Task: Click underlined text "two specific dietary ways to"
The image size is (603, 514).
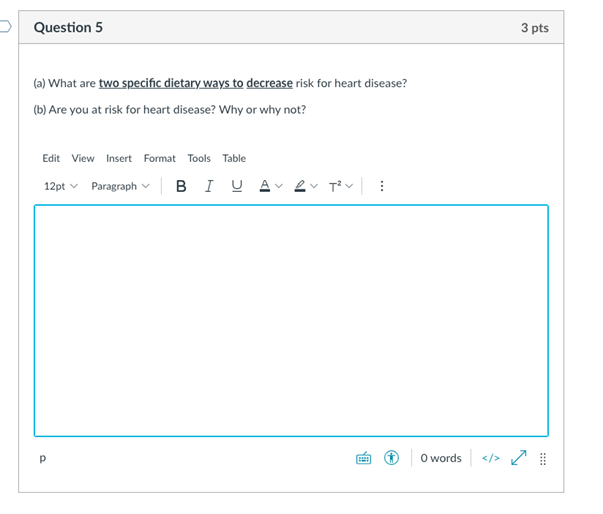Action: coord(171,83)
